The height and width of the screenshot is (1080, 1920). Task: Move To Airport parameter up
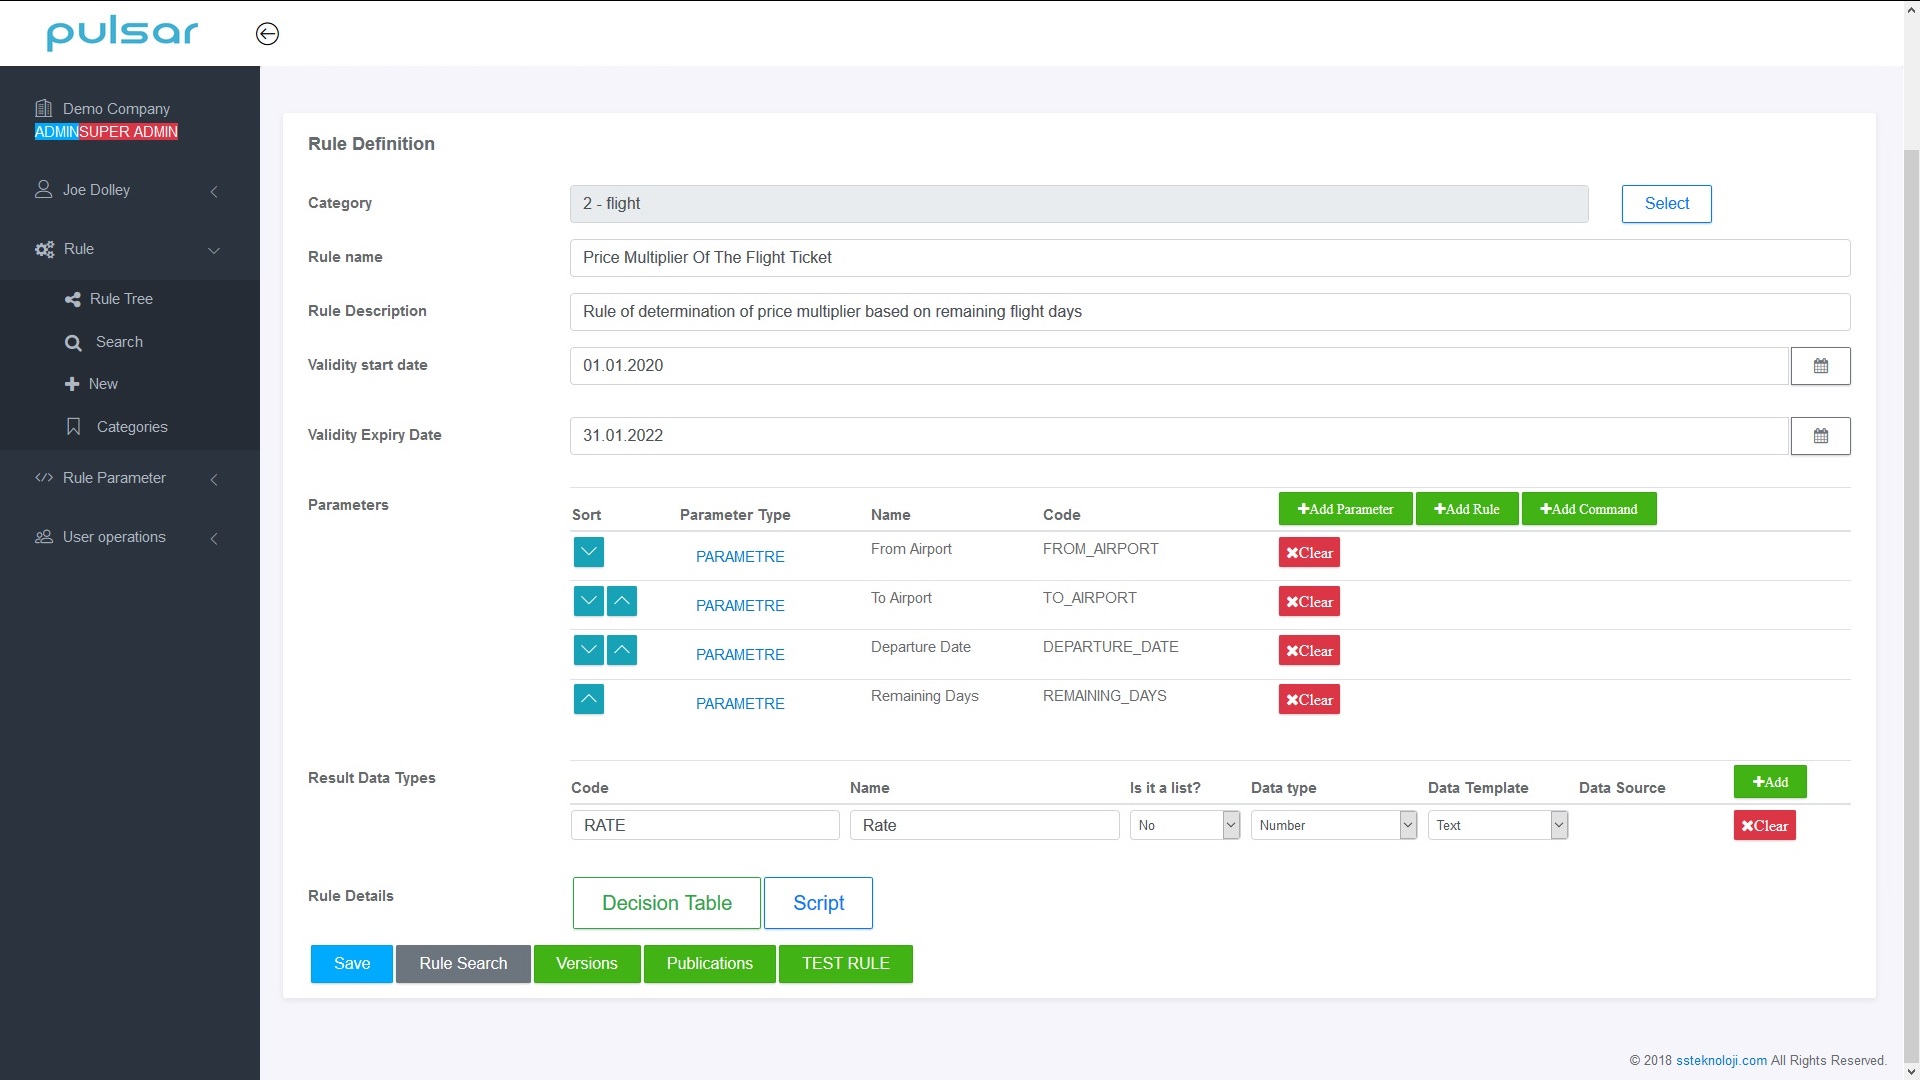click(622, 601)
